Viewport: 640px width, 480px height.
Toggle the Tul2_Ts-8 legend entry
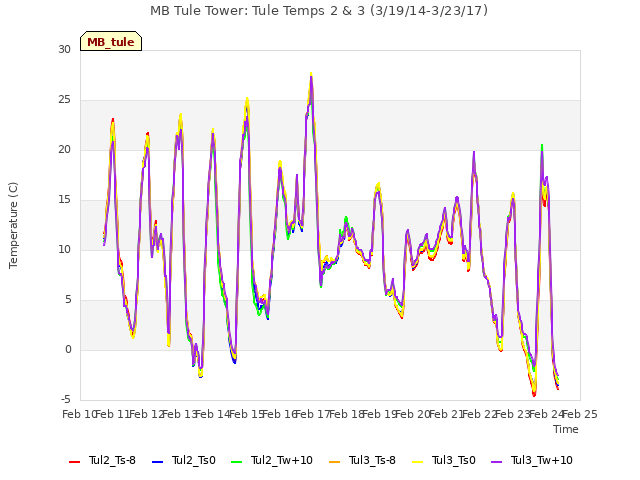102,460
